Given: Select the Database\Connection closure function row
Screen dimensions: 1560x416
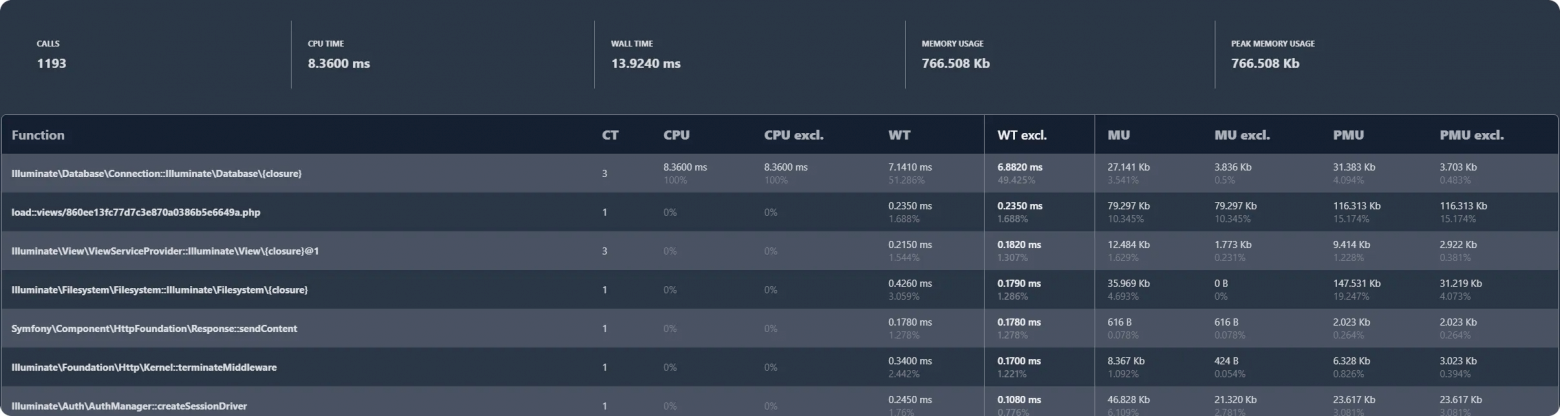Looking at the screenshot, I should 157,174.
